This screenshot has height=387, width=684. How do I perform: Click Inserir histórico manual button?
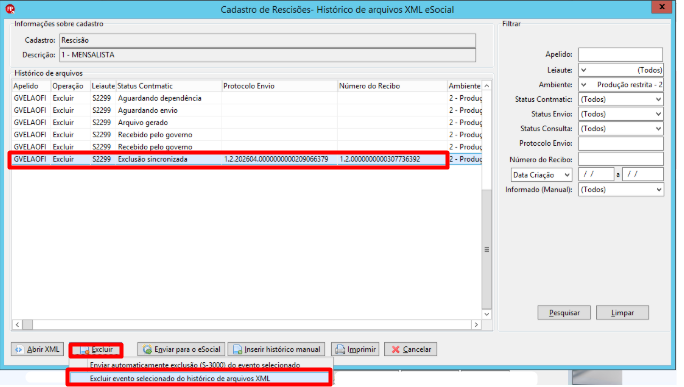point(276,349)
